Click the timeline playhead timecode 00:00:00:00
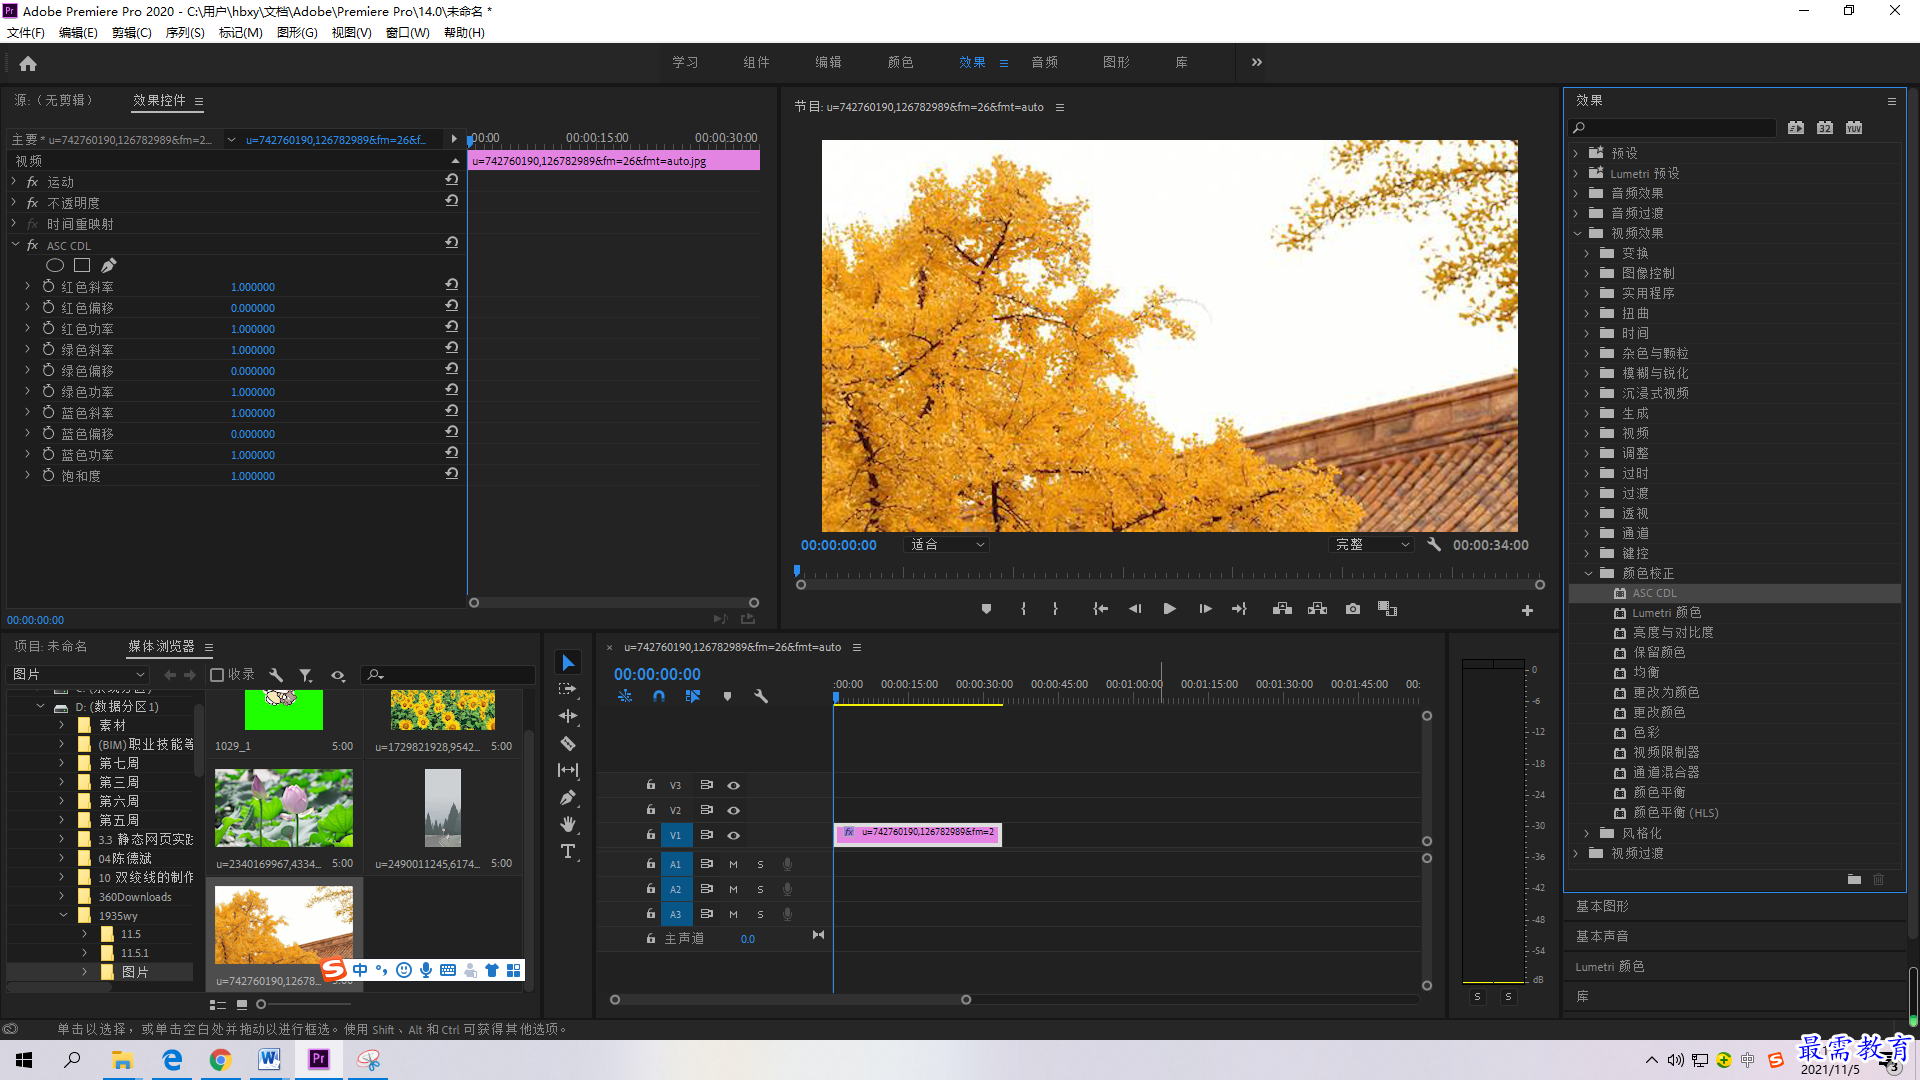 pyautogui.click(x=657, y=674)
